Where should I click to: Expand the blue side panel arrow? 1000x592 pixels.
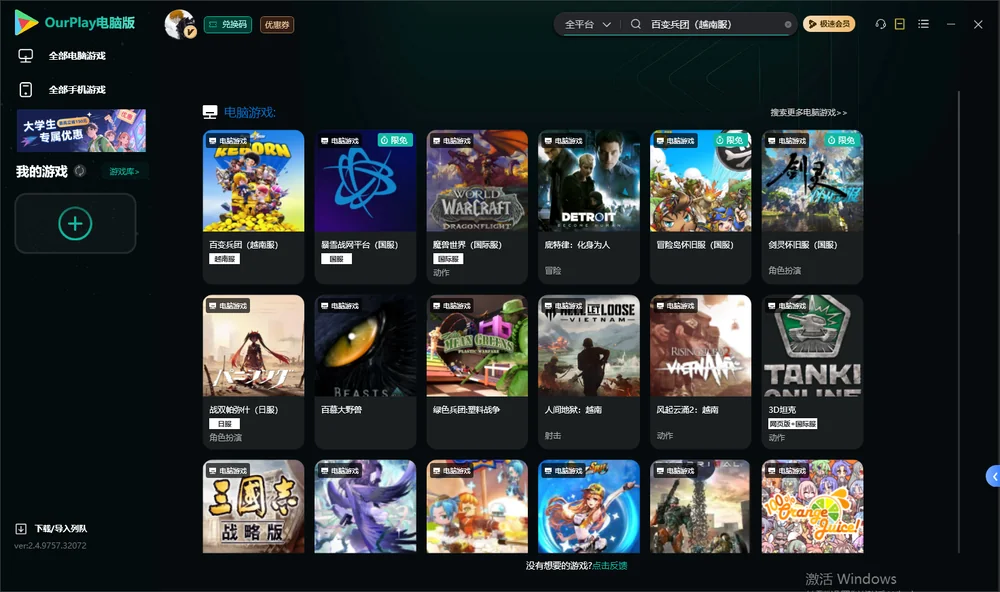(x=993, y=476)
